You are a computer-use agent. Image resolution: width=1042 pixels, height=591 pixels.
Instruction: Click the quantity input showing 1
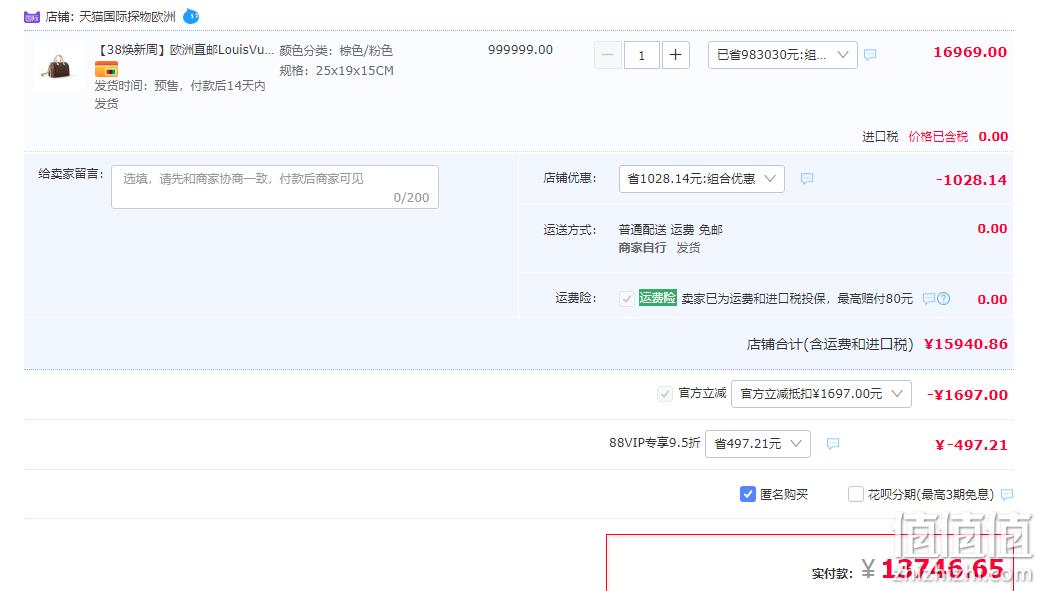[641, 55]
